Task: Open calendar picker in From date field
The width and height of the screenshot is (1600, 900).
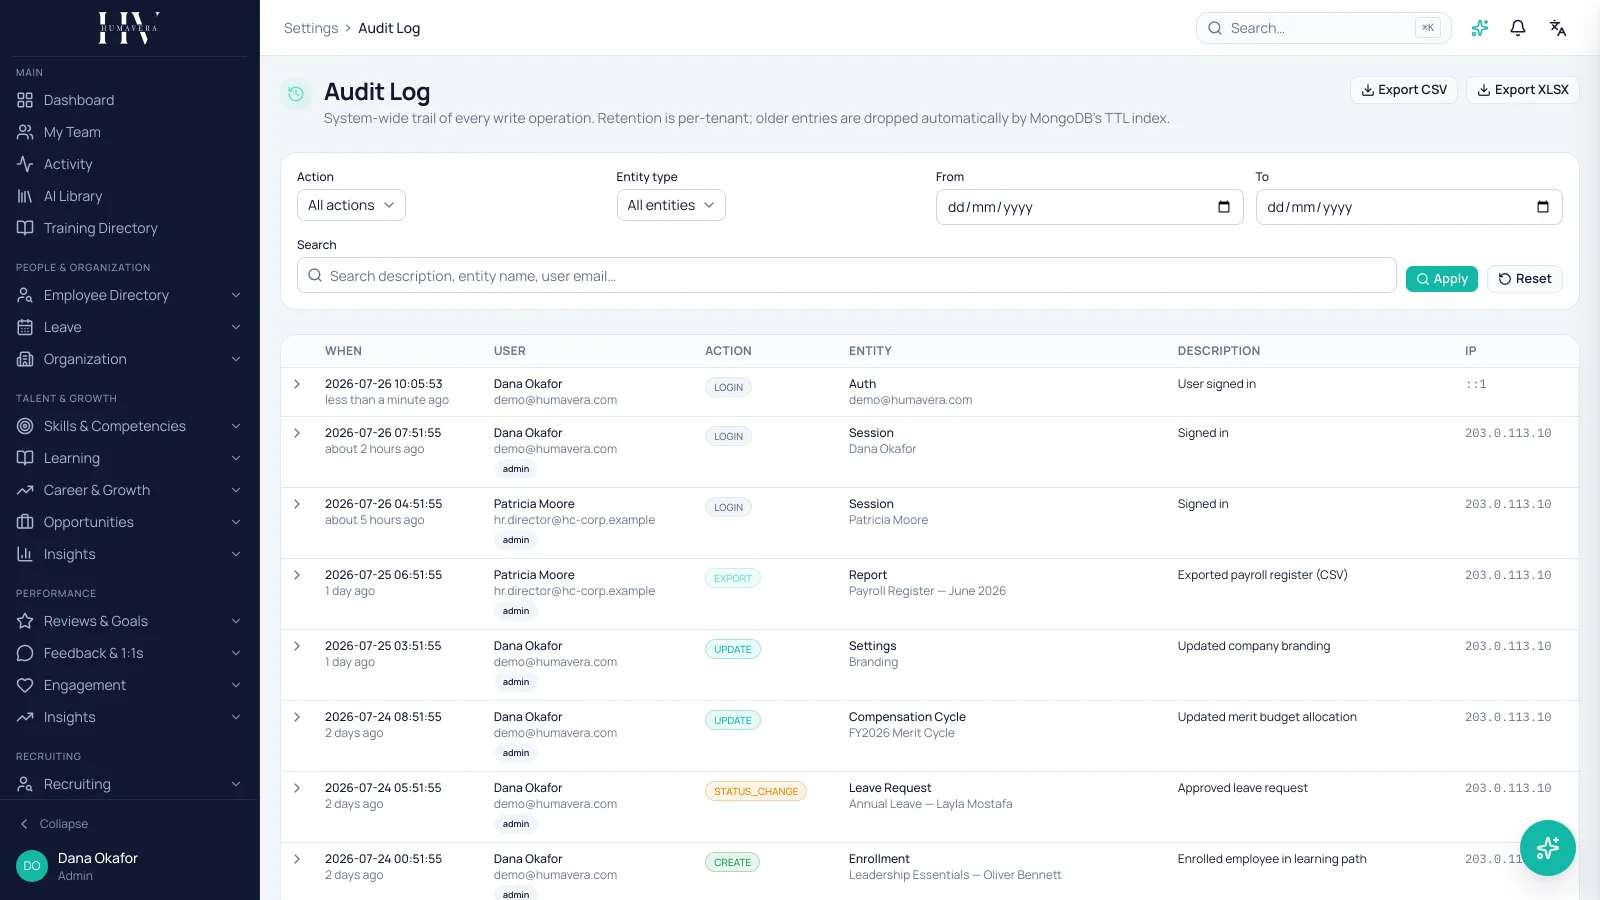Action: [x=1224, y=207]
